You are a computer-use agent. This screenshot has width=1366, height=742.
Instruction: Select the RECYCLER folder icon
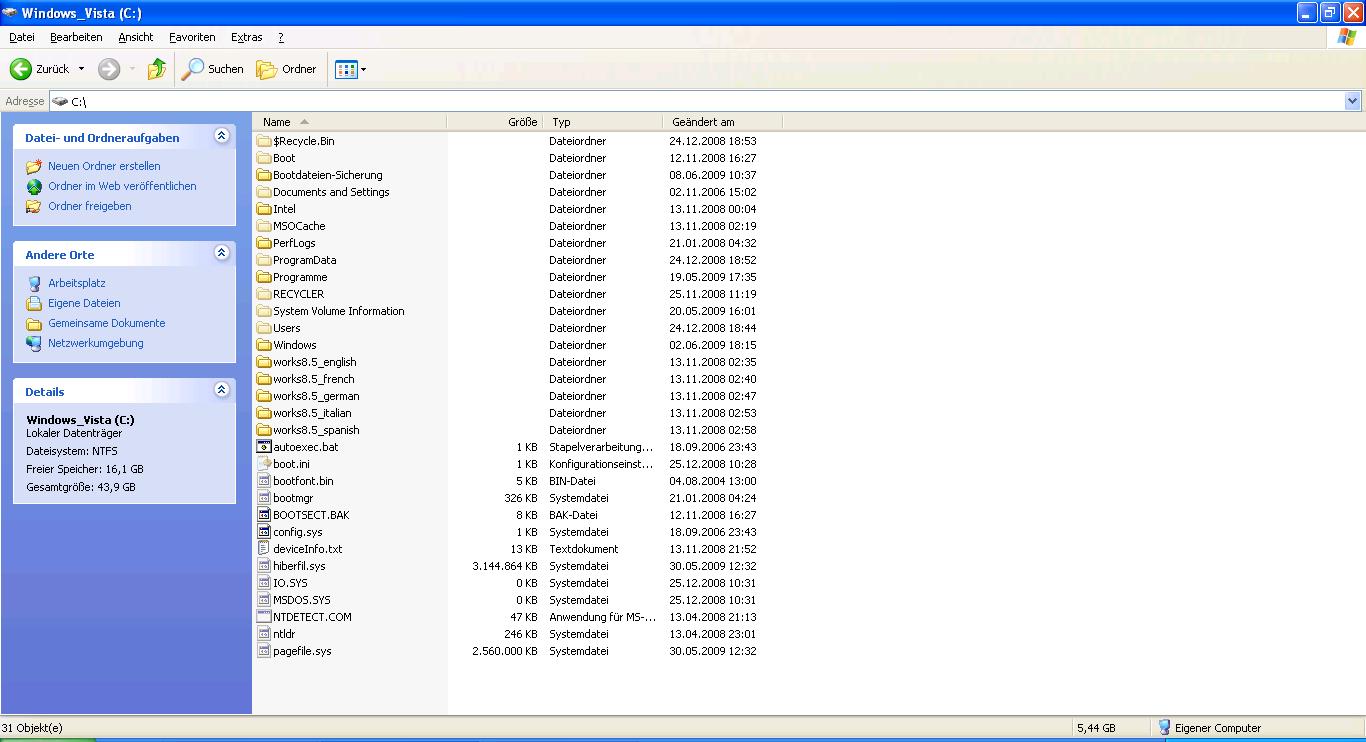(264, 294)
